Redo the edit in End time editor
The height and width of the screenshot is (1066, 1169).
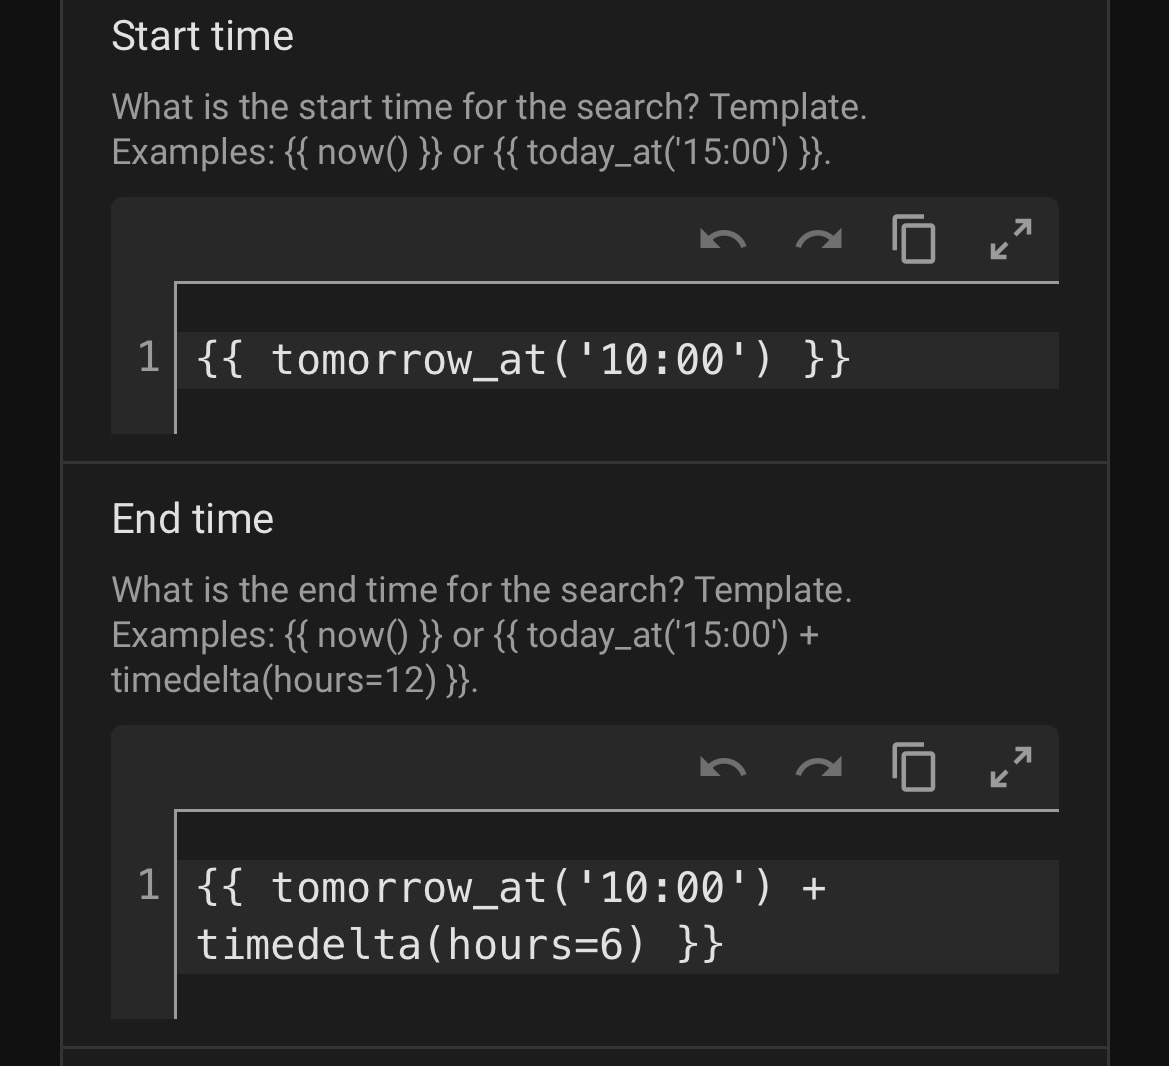[818, 768]
